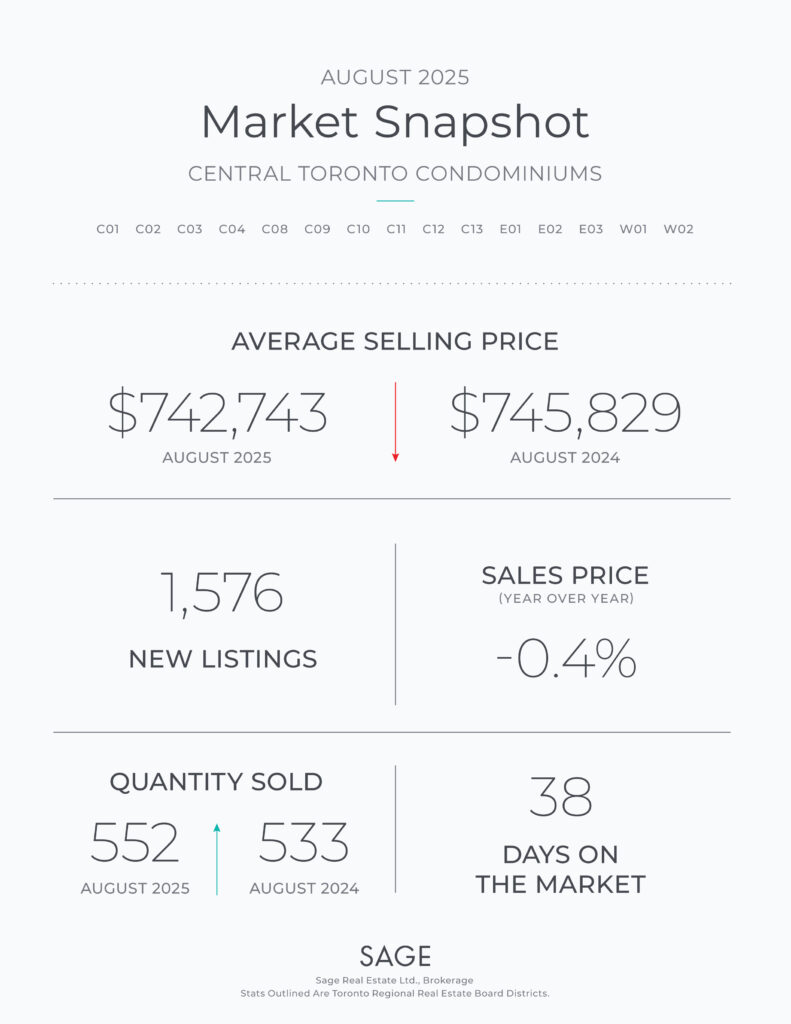Select district code C13
This screenshot has width=791, height=1024.
pos(472,229)
